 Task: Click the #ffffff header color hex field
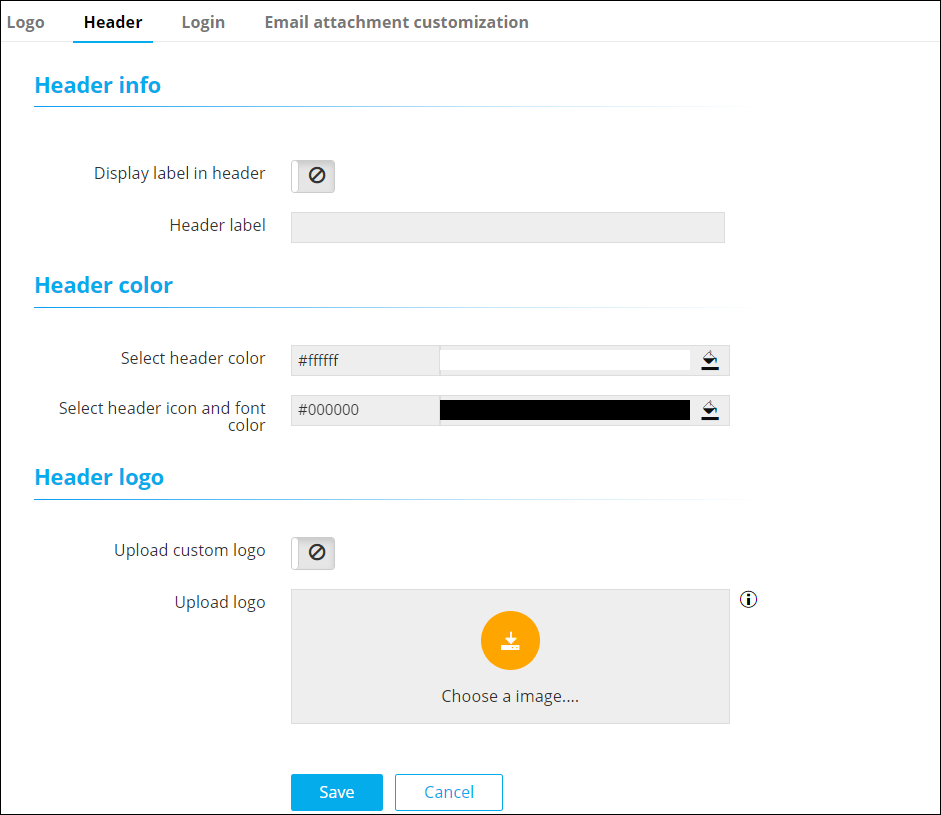click(365, 360)
